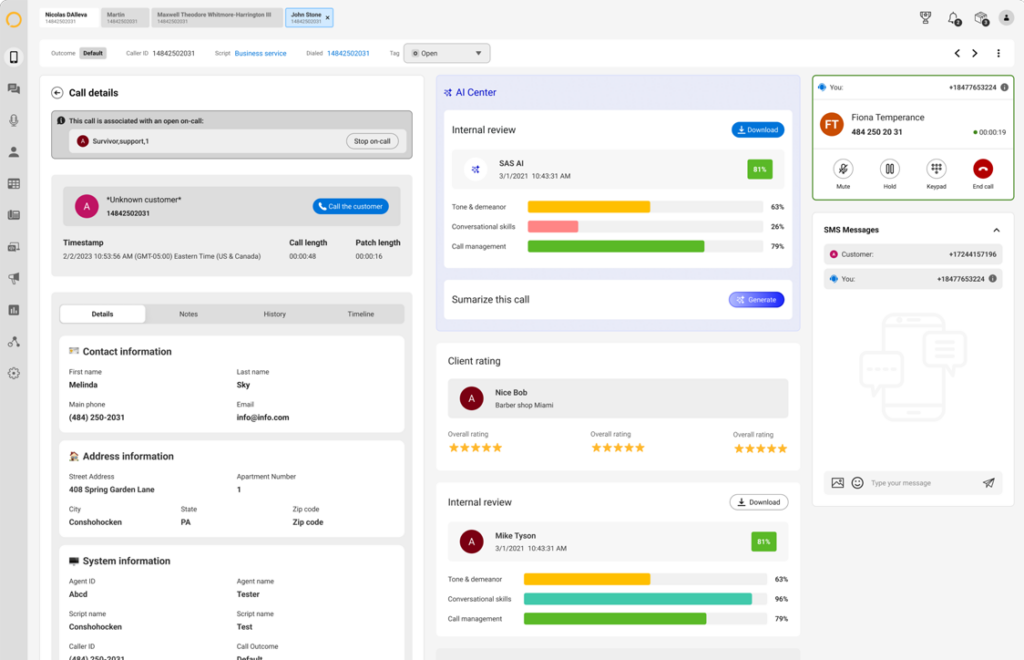This screenshot has width=1024, height=660.
Task: Open the call keypad
Action: 936,169
